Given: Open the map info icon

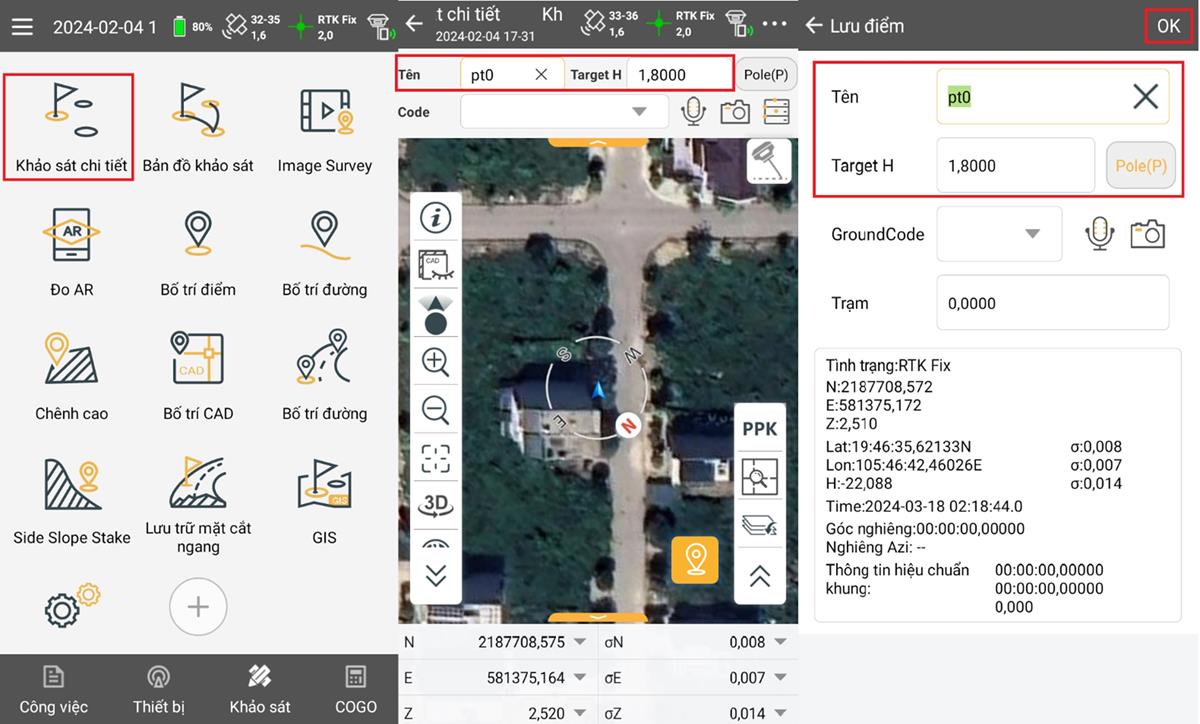Looking at the screenshot, I should click(436, 218).
